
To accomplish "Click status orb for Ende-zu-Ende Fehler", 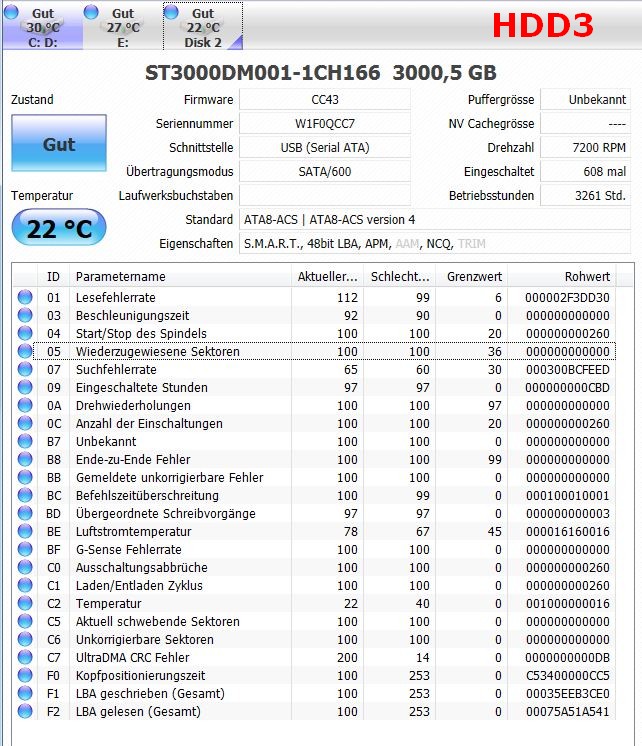I will [x=25, y=460].
